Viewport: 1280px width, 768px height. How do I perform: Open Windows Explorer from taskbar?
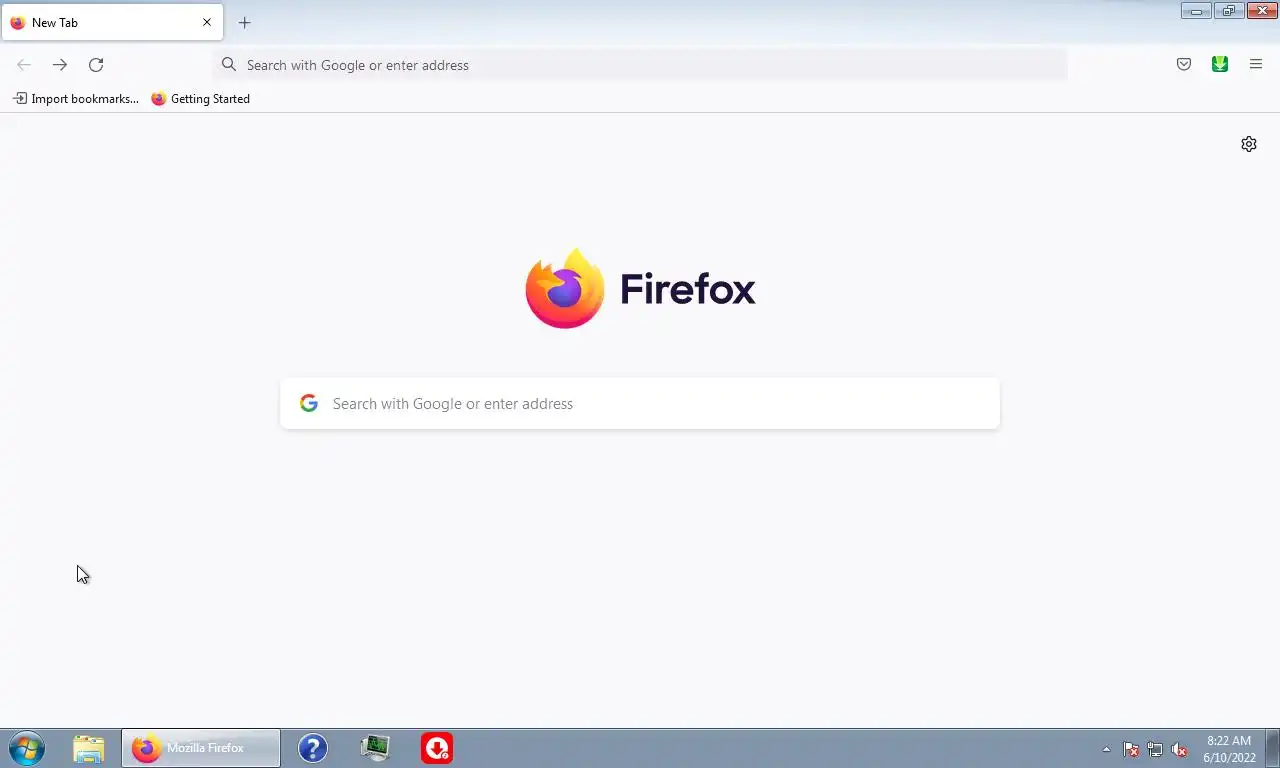[x=89, y=748]
